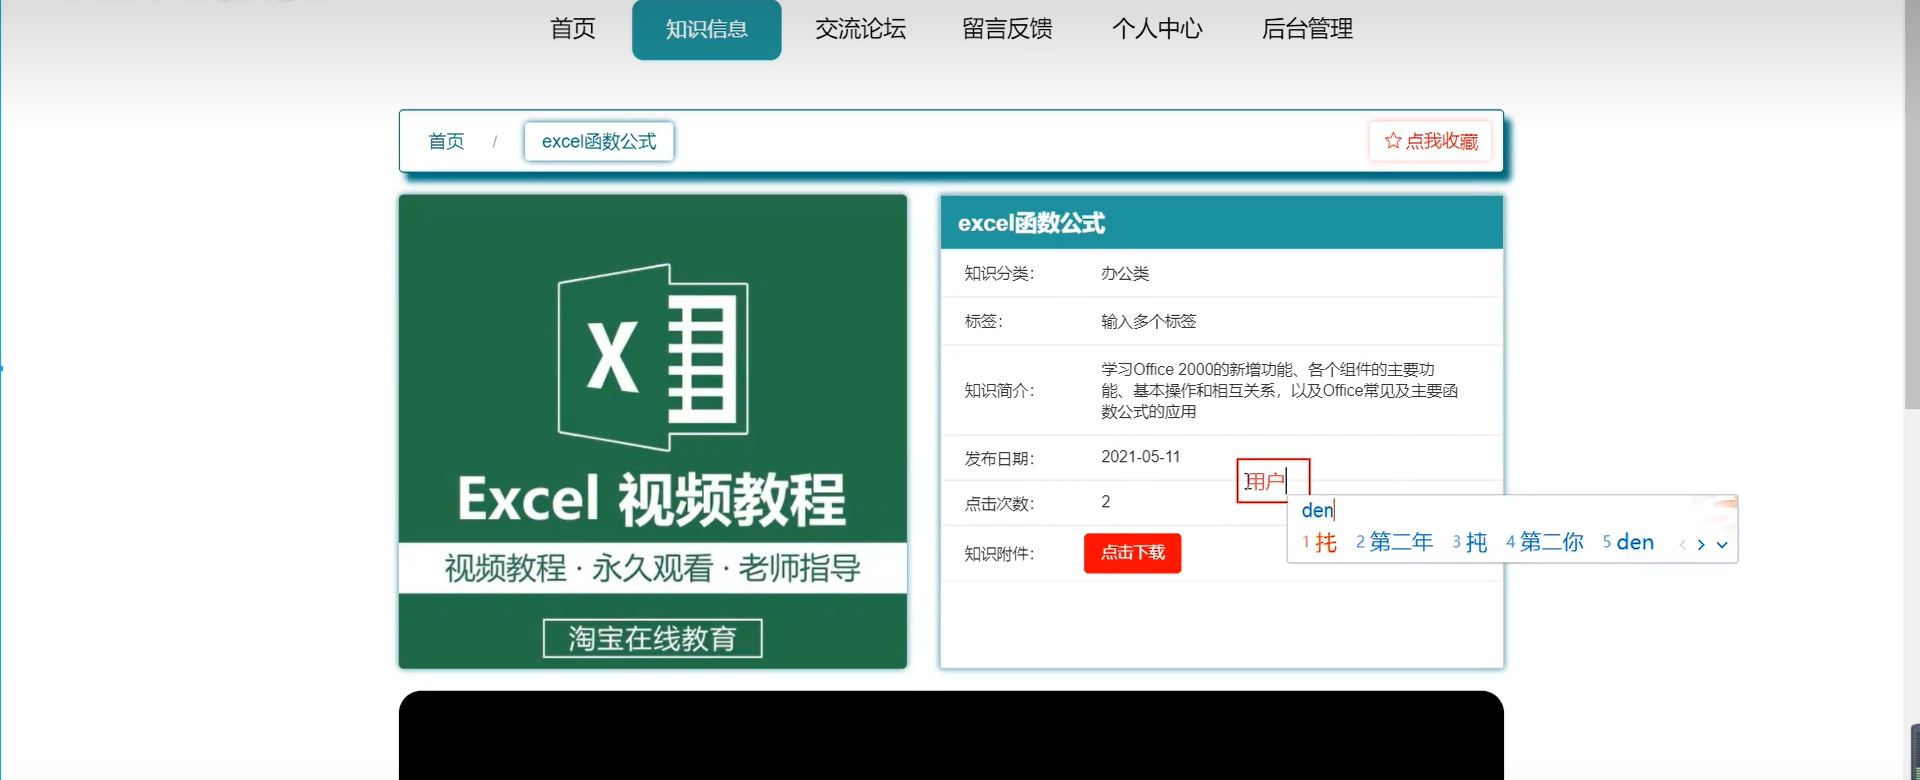This screenshot has height=780, width=1920.
Task: Click the excel函数公式 breadcrumb item
Action: (x=599, y=141)
